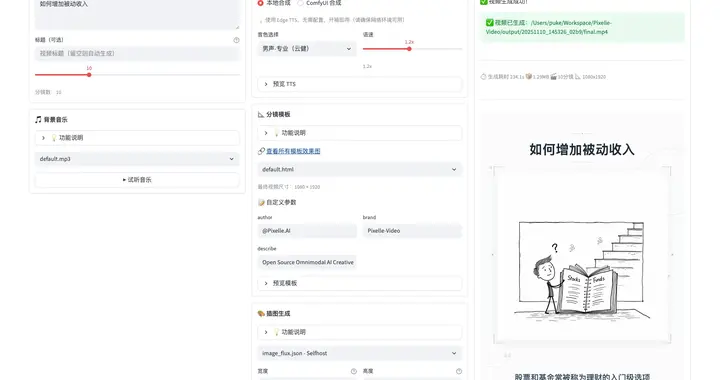Click the notepad icon beside 自定义参数
Image resolution: width=720 pixels, height=380 pixels.
click(x=261, y=202)
